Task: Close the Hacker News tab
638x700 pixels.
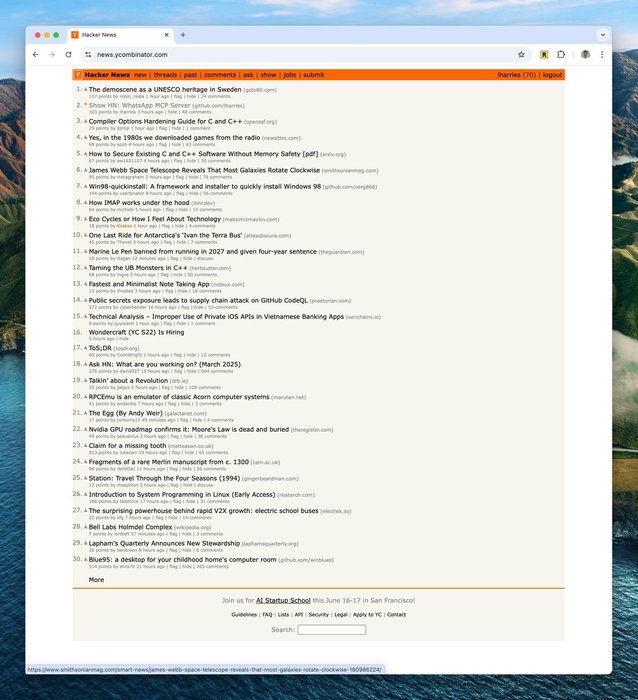Action: click(167, 35)
